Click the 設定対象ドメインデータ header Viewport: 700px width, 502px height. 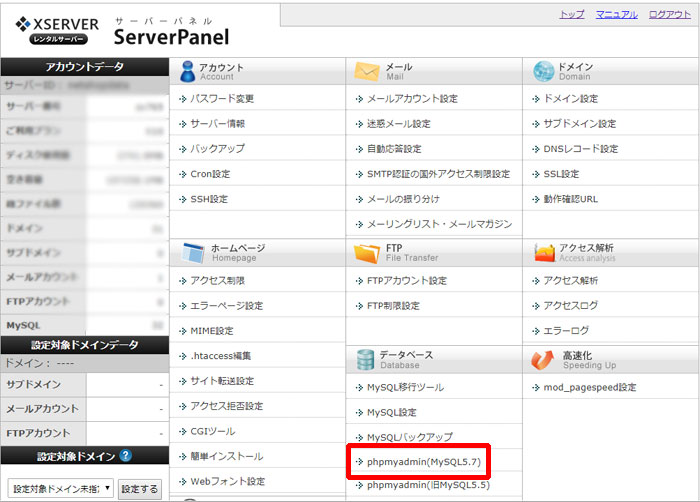[x=84, y=344]
